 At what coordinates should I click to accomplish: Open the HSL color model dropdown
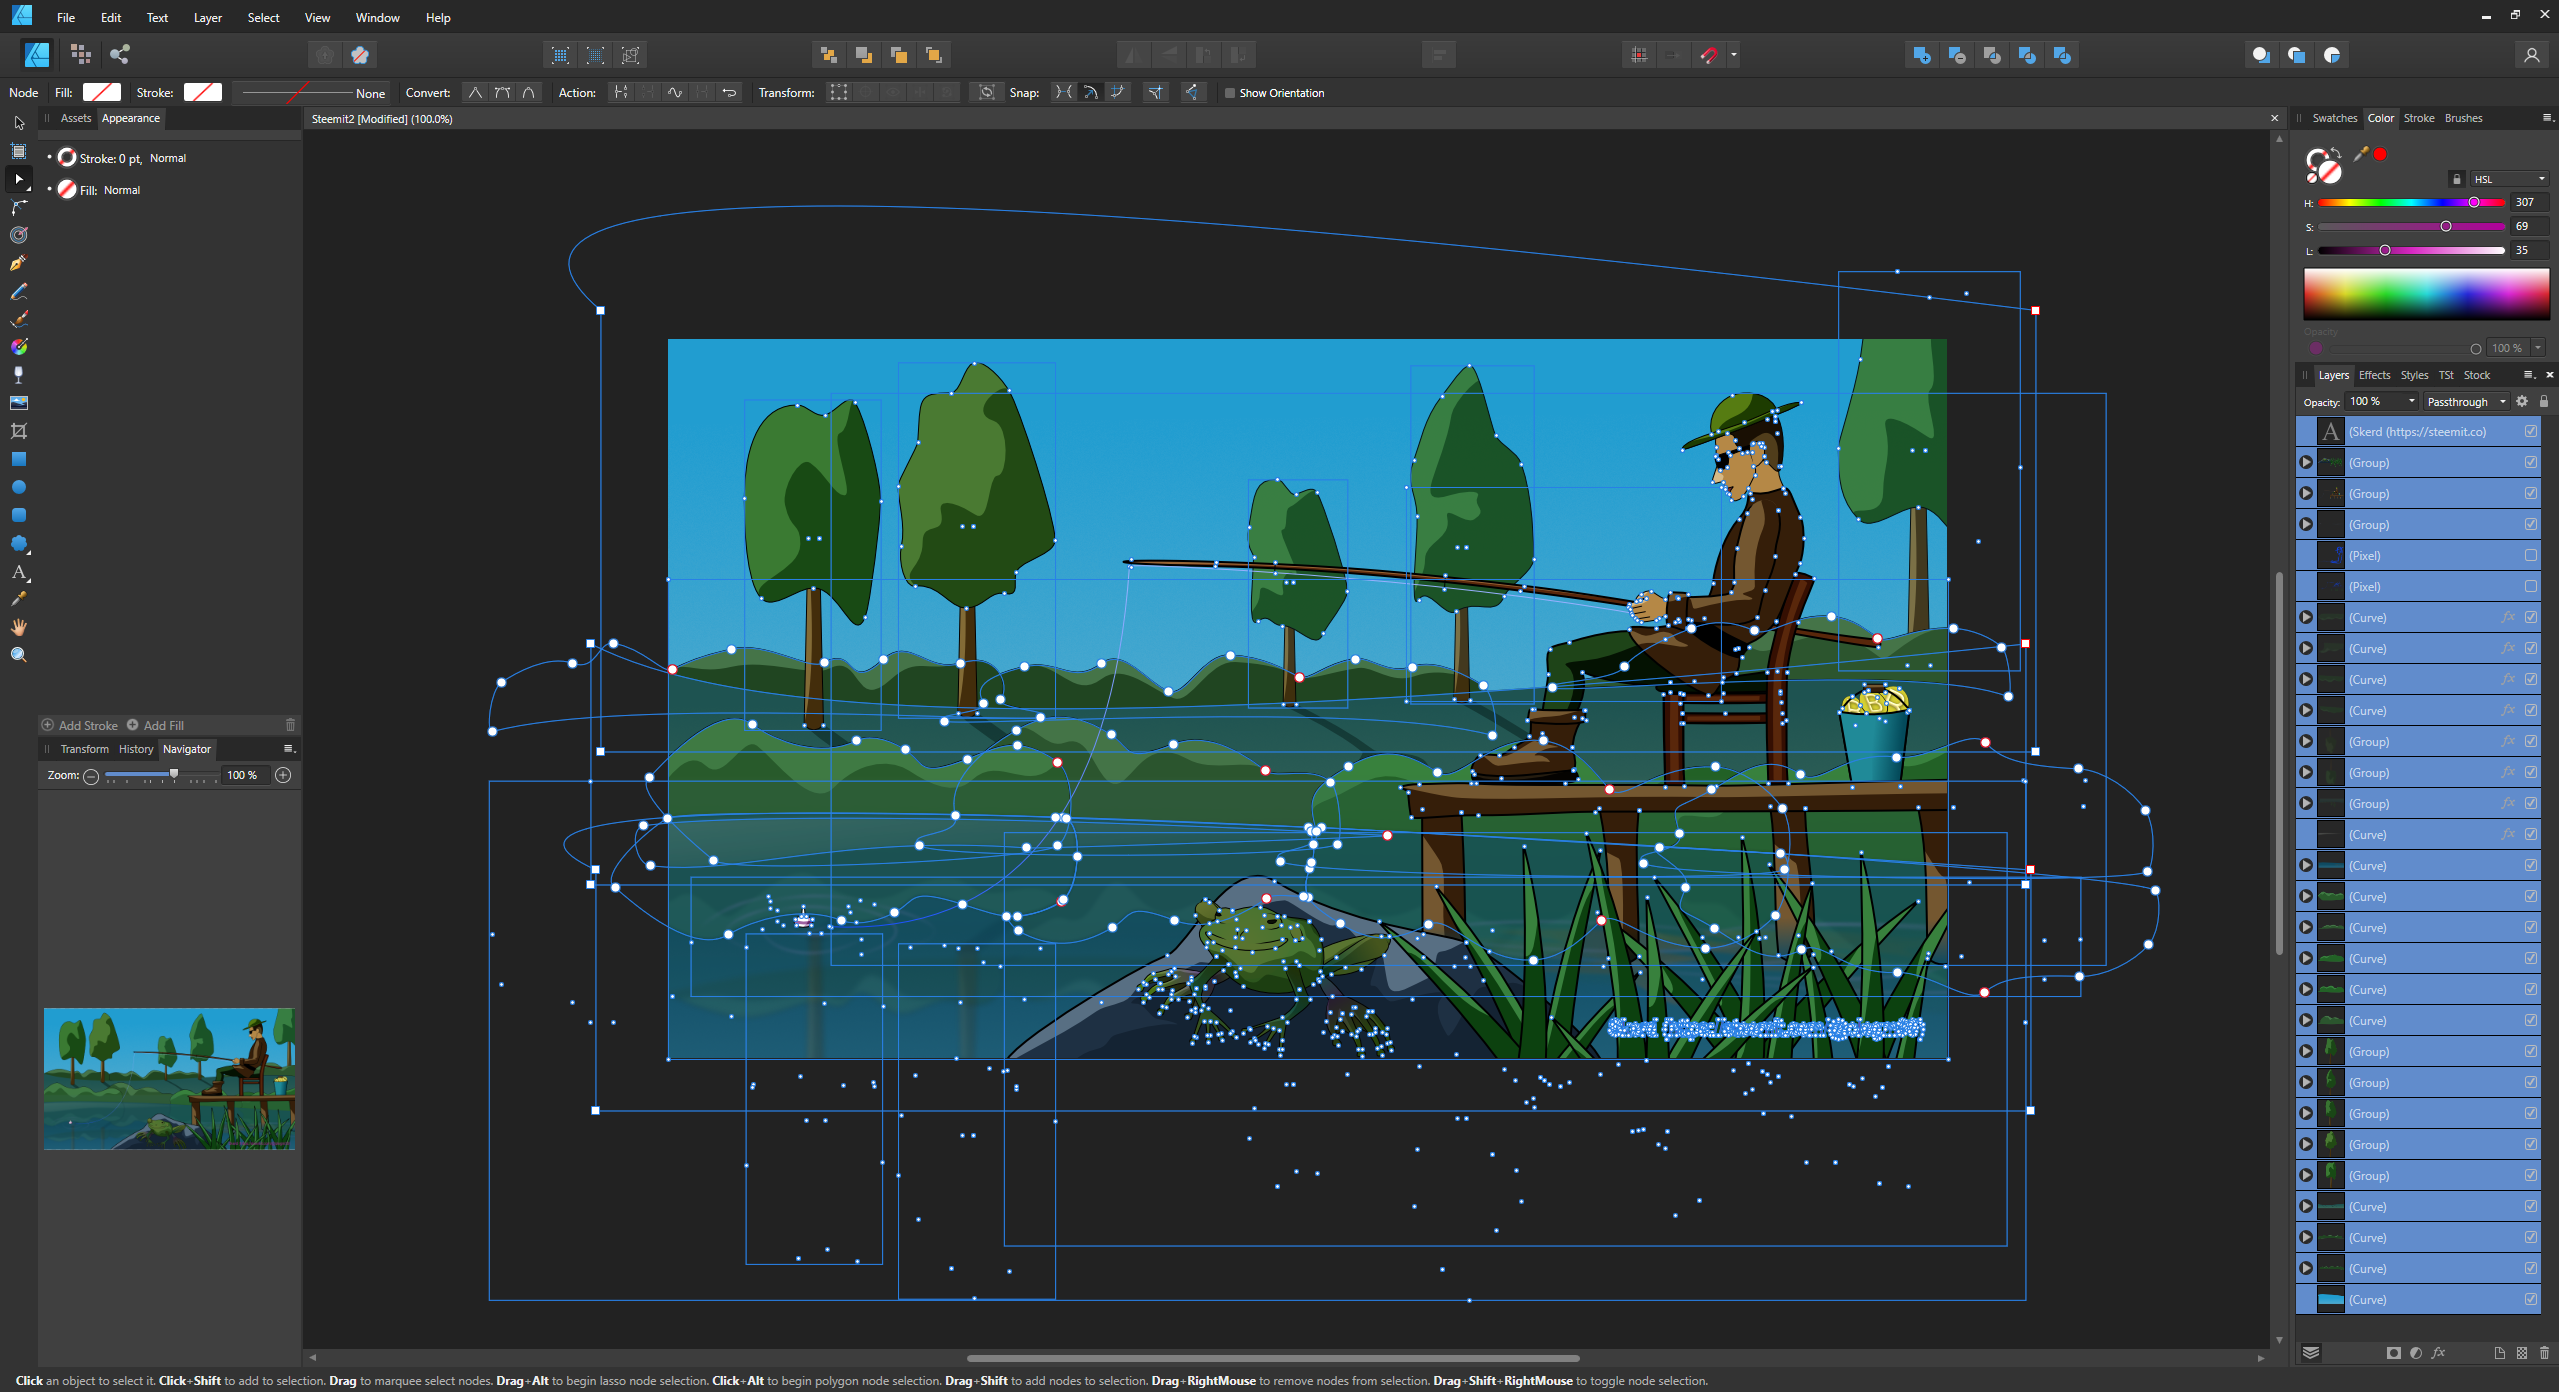[2508, 179]
